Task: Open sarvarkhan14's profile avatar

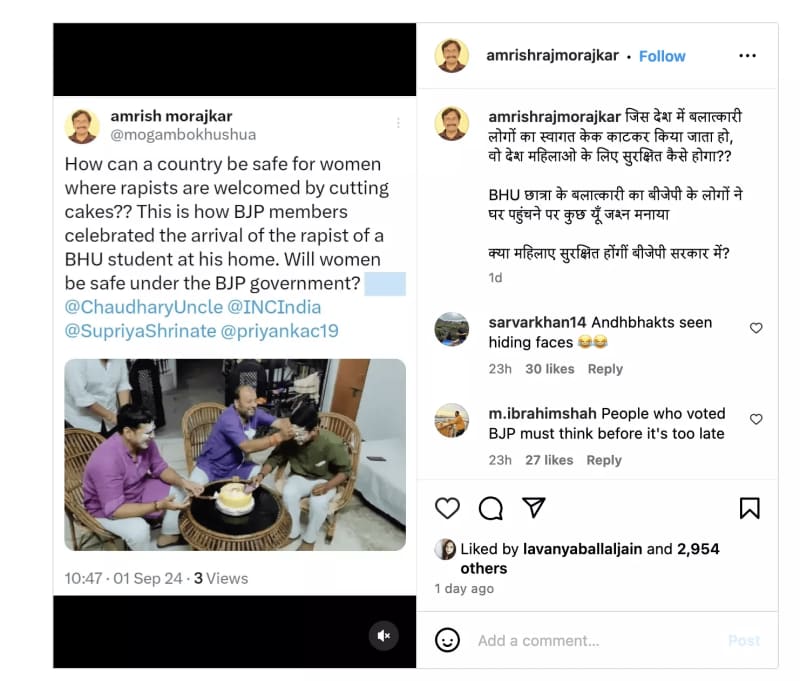Action: point(452,329)
